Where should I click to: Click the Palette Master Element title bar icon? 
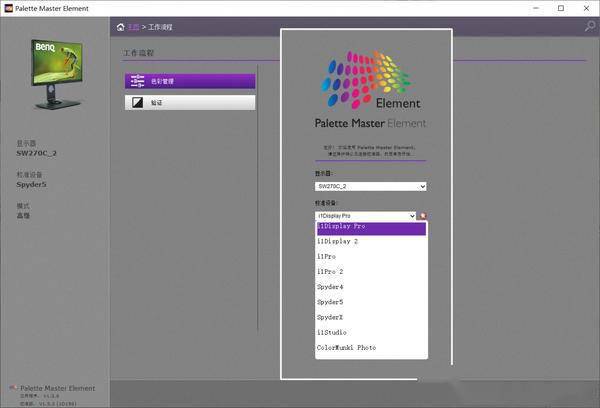[x=8, y=8]
